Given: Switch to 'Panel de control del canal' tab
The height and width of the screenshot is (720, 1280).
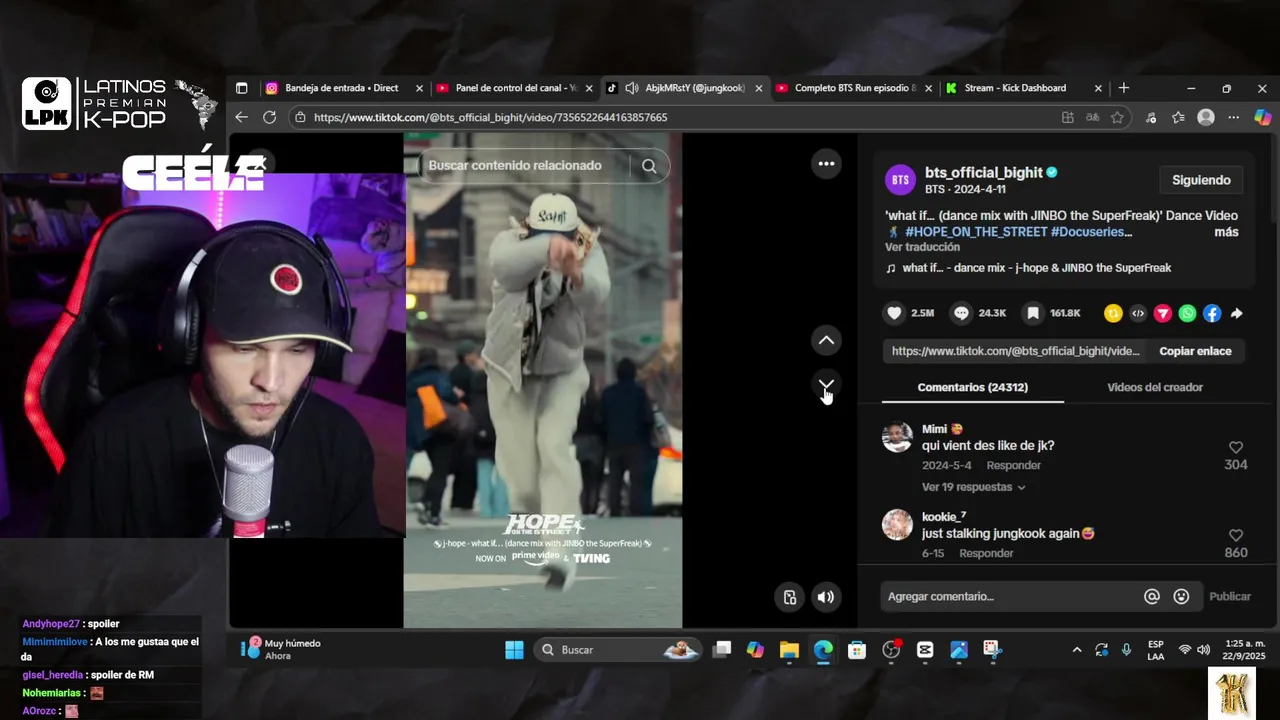Looking at the screenshot, I should pos(514,88).
